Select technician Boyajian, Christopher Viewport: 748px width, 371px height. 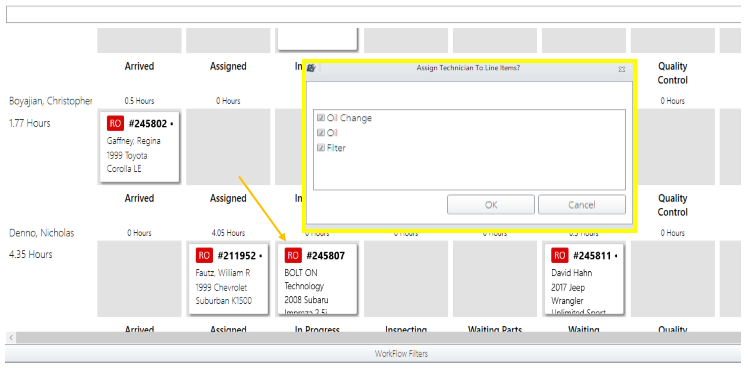tap(51, 101)
